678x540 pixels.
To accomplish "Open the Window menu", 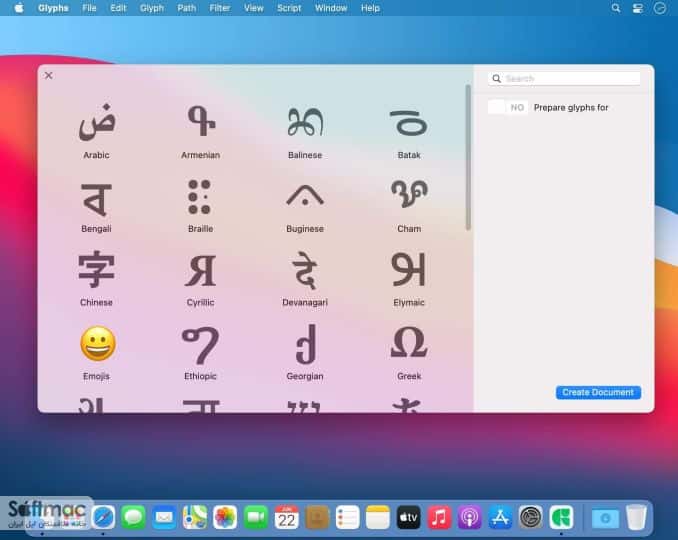I will coord(331,8).
